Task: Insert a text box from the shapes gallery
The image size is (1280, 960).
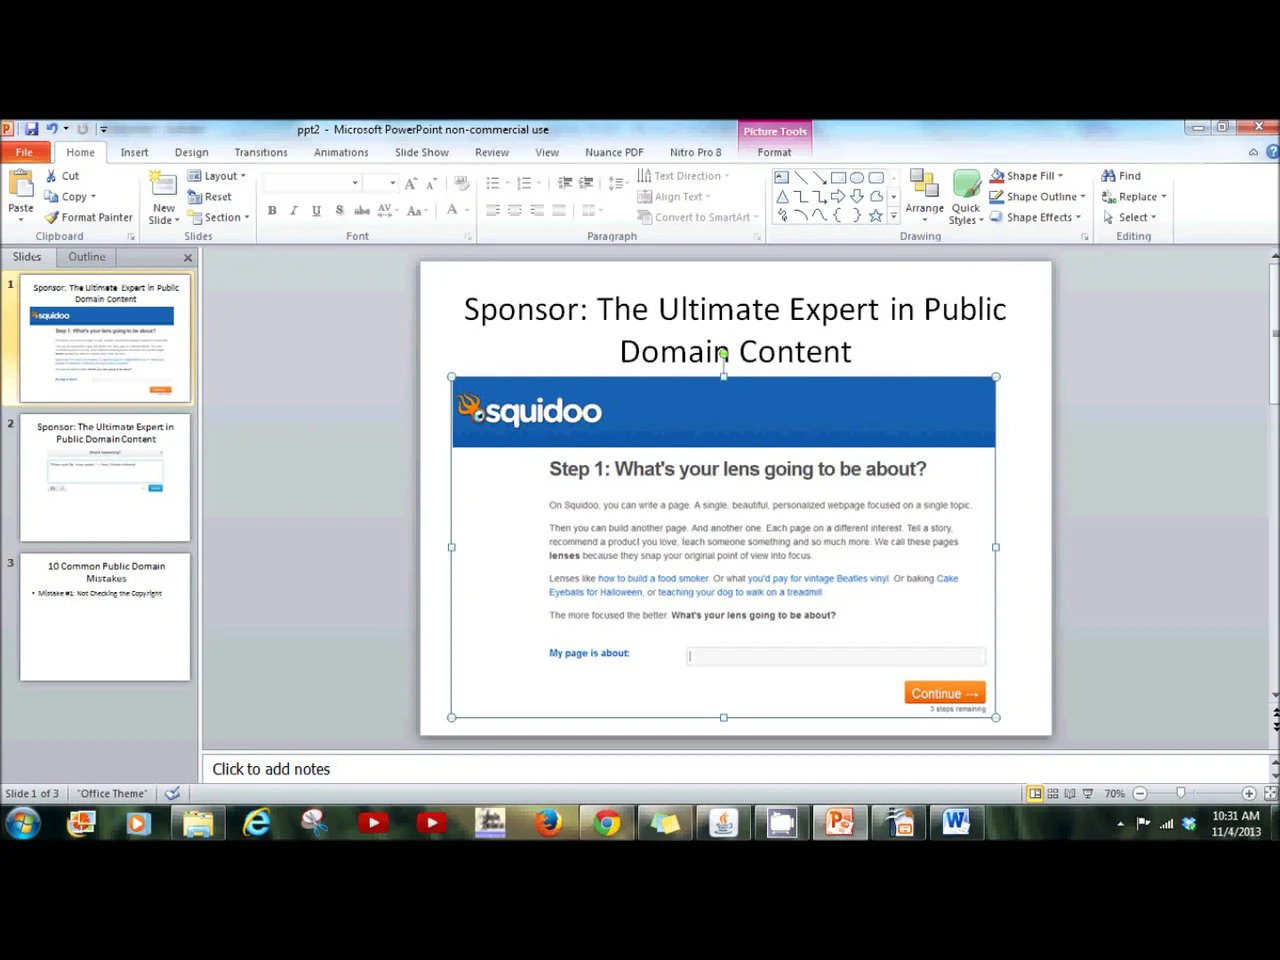Action: (782, 177)
